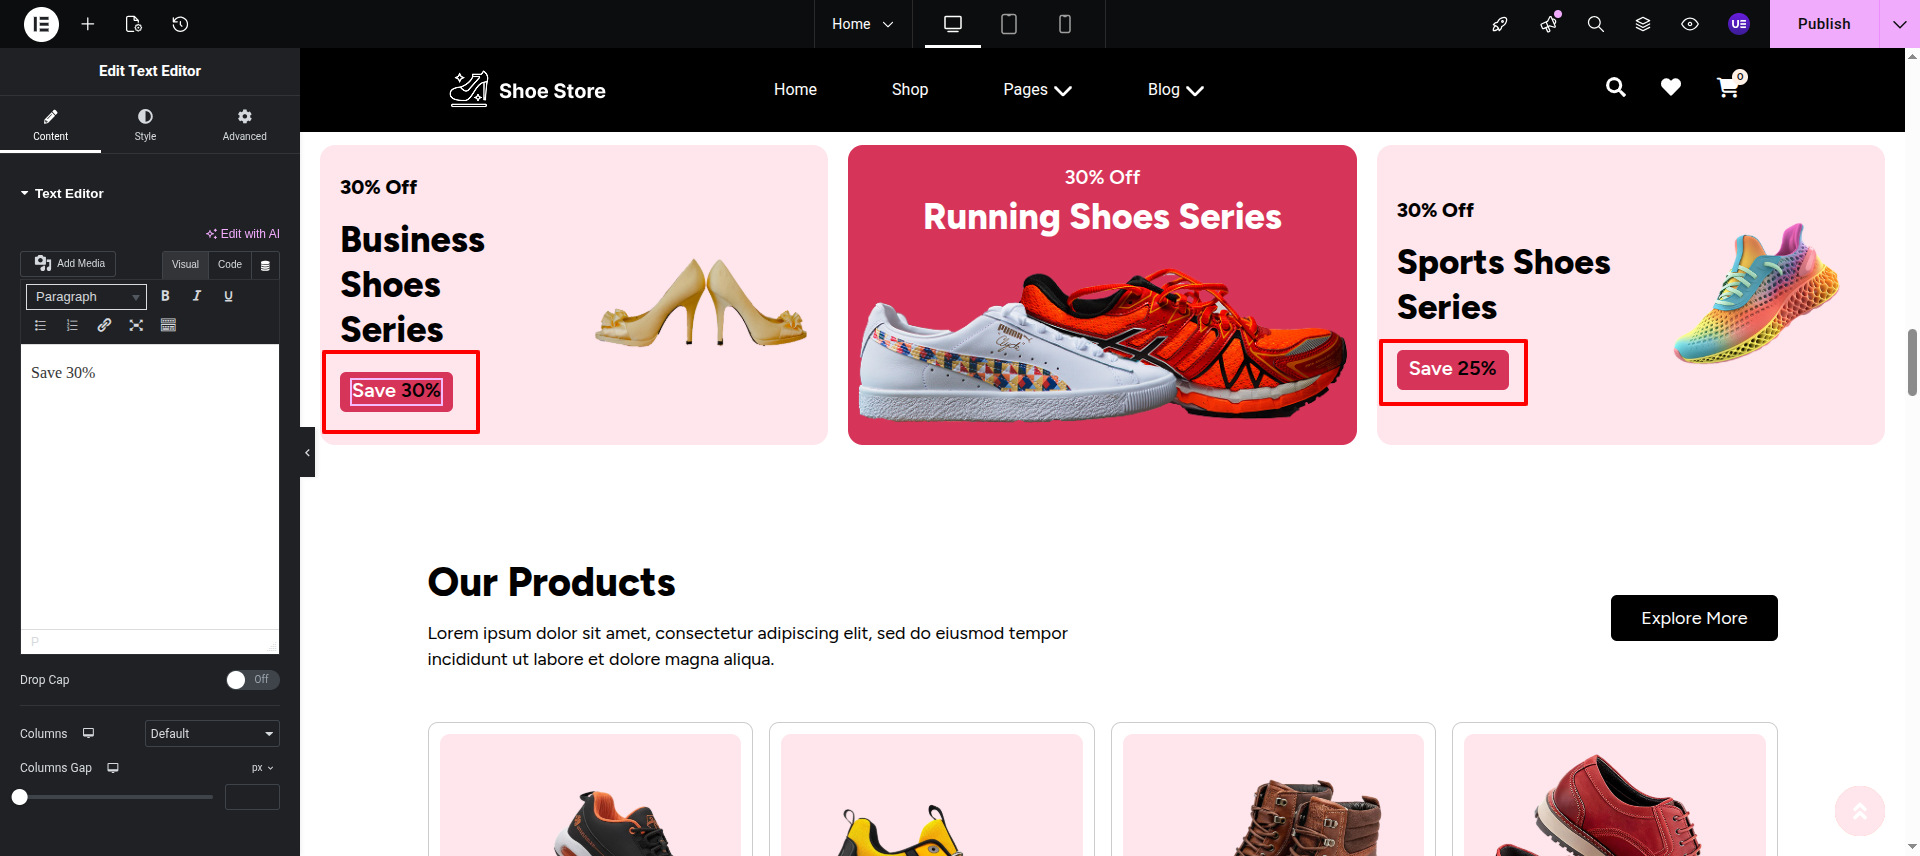The image size is (1920, 856).
Task: Apply bold formatting to text
Action: click(165, 296)
